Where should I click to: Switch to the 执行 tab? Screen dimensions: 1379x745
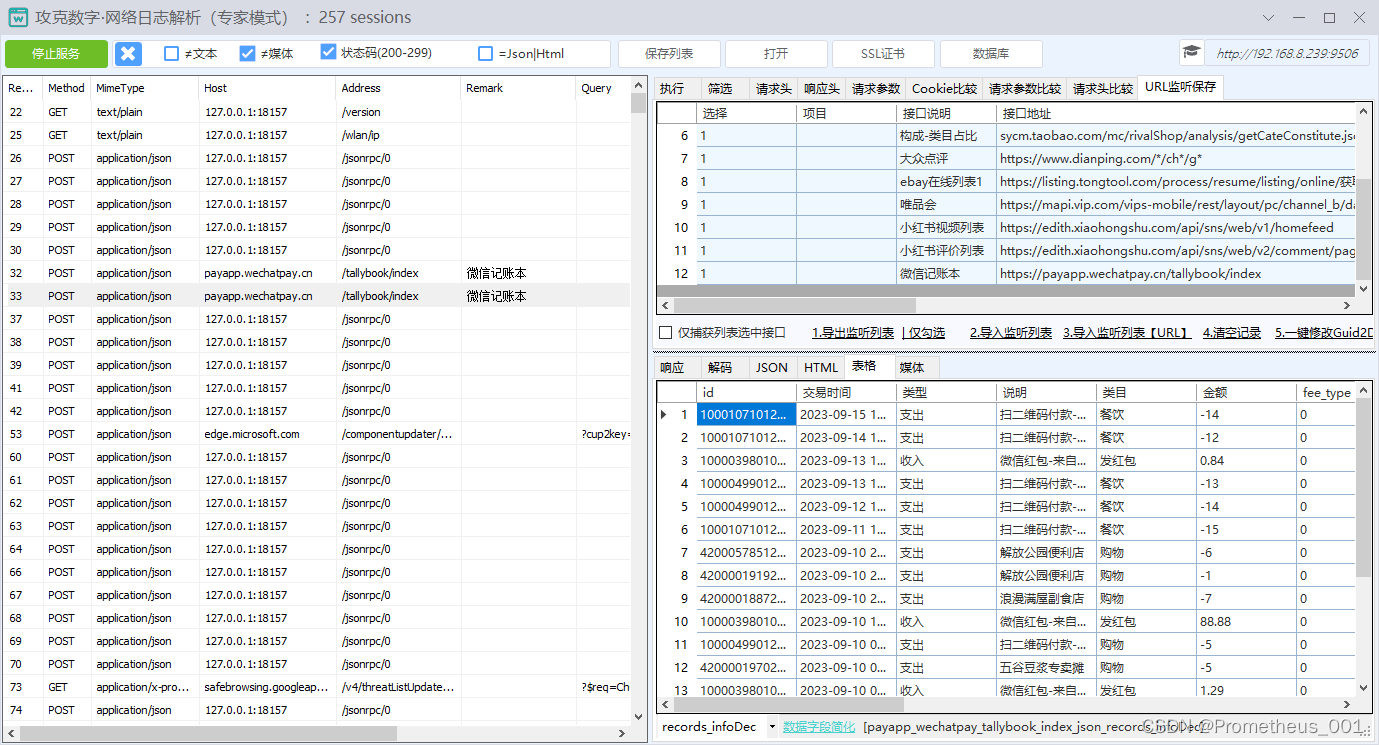tap(672, 89)
